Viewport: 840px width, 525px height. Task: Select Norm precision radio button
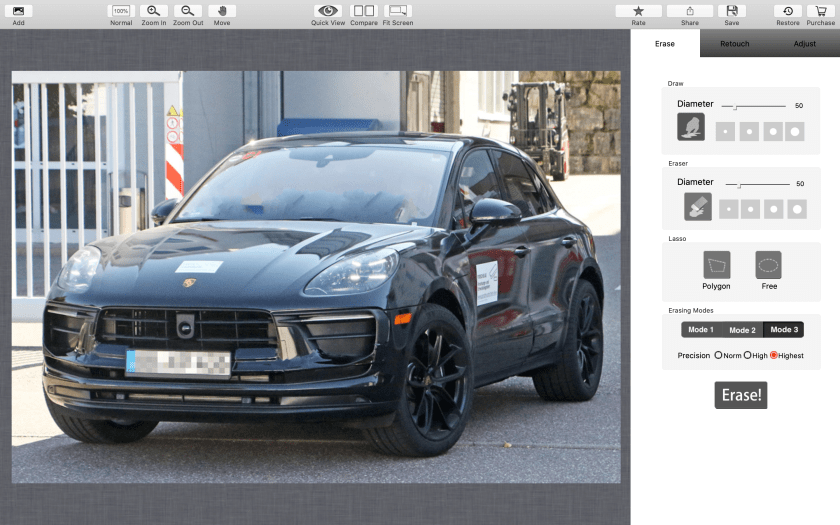[718, 355]
